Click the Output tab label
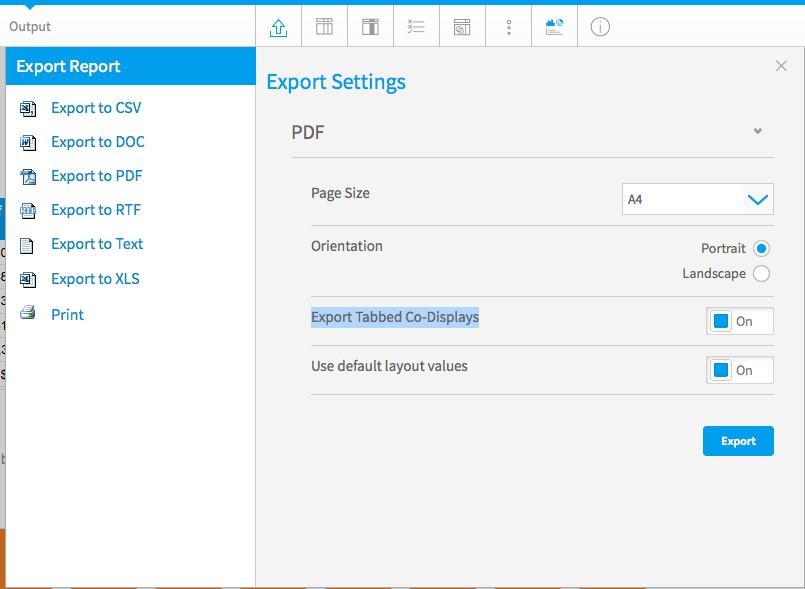The width and height of the screenshot is (805, 589). tap(30, 26)
